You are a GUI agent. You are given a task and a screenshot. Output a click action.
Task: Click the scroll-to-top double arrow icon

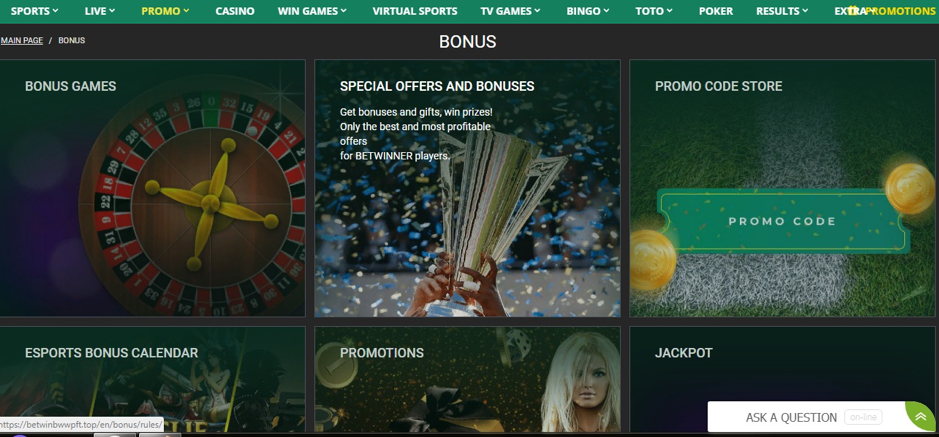pyautogui.click(x=921, y=417)
